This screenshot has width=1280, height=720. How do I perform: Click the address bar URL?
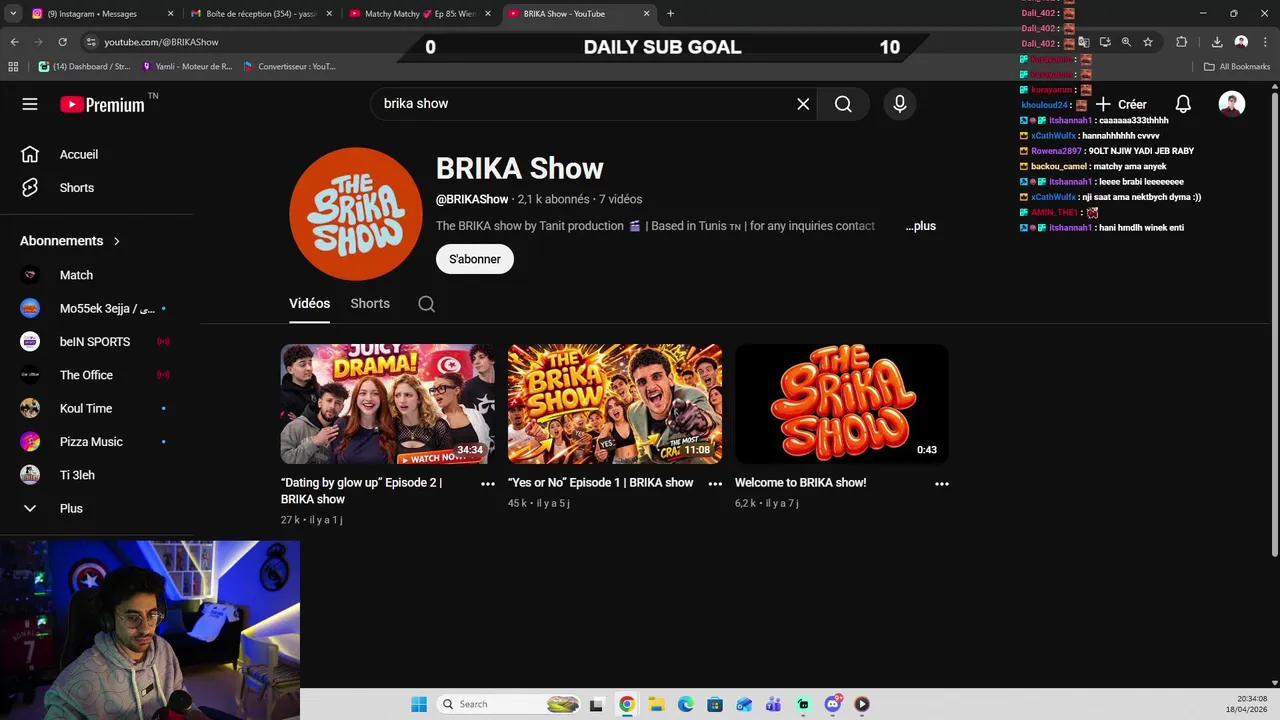tap(161, 42)
